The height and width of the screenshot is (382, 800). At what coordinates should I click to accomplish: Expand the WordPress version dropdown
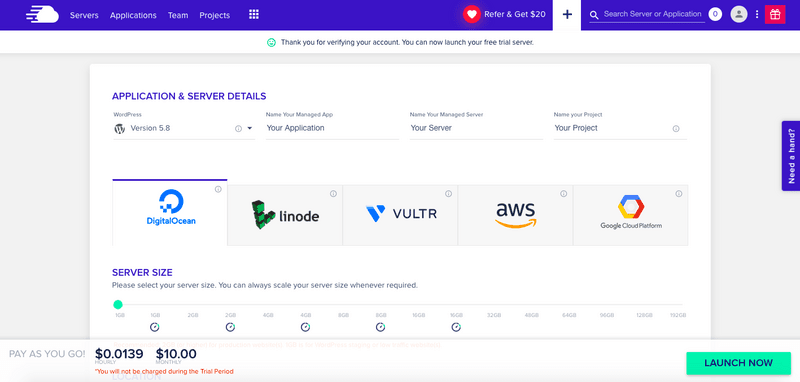click(249, 129)
